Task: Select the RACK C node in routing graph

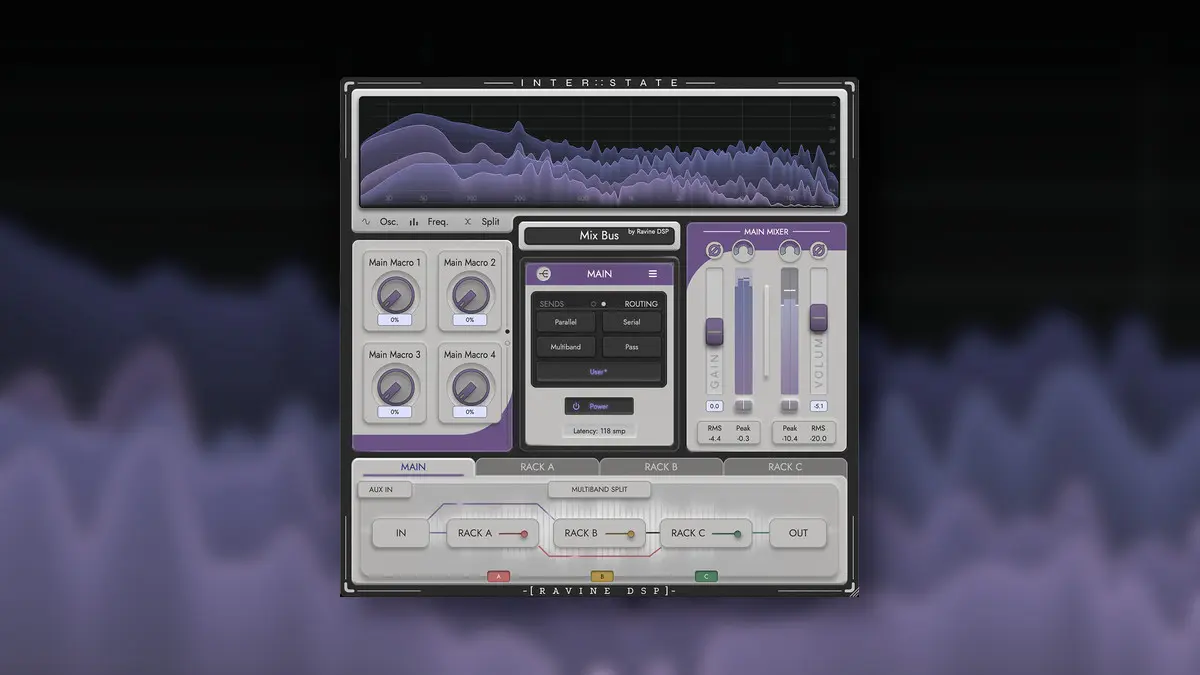Action: (x=706, y=533)
